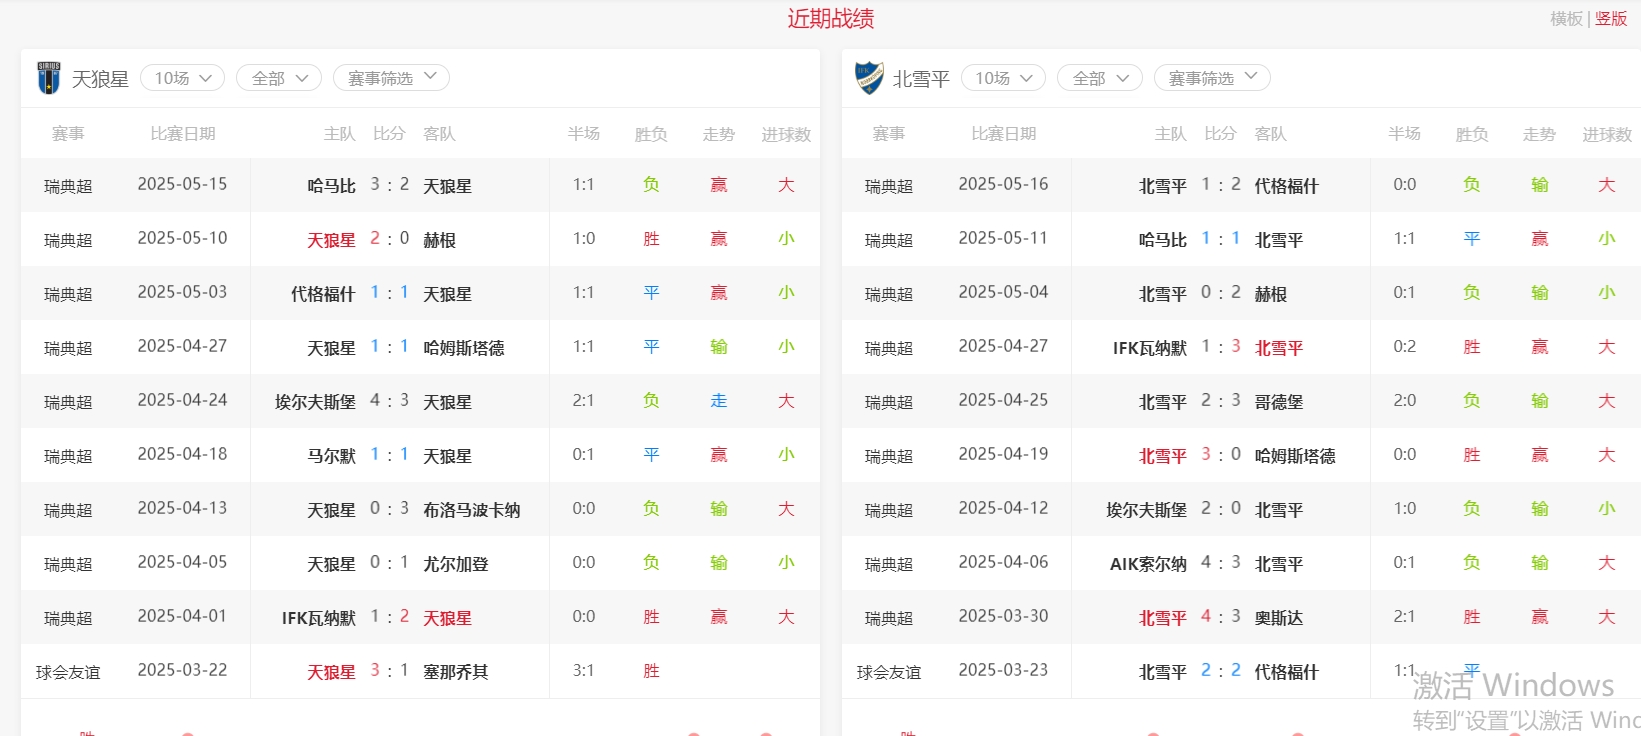Click the 北雪平 team crest icon

(869, 78)
